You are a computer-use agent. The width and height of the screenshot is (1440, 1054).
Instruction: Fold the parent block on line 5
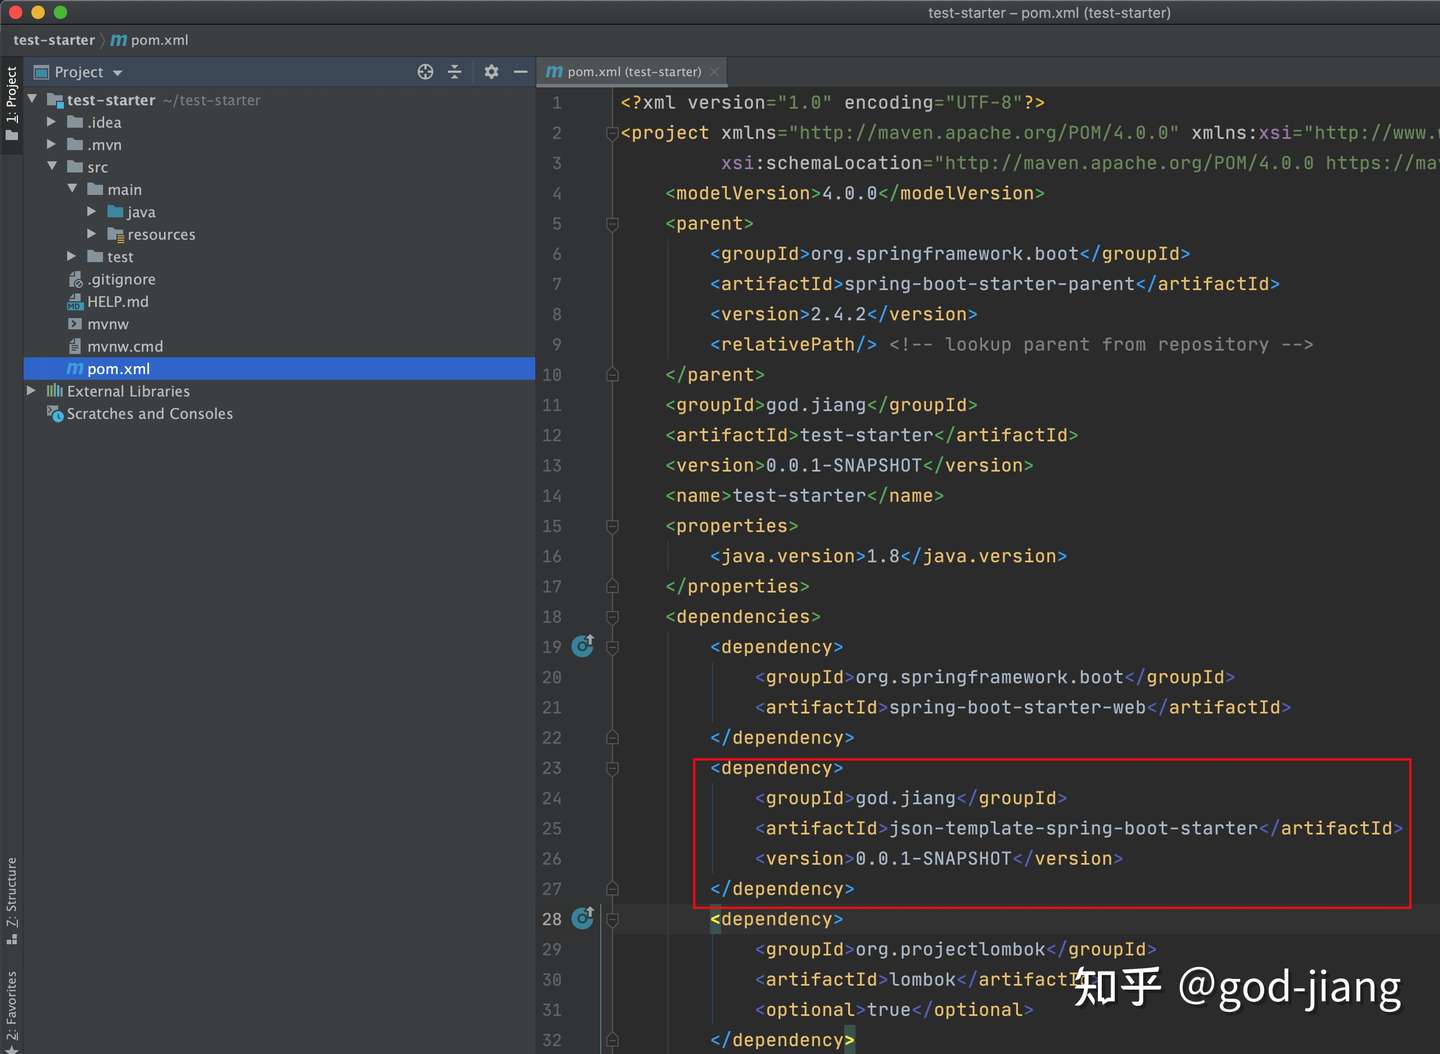click(612, 224)
